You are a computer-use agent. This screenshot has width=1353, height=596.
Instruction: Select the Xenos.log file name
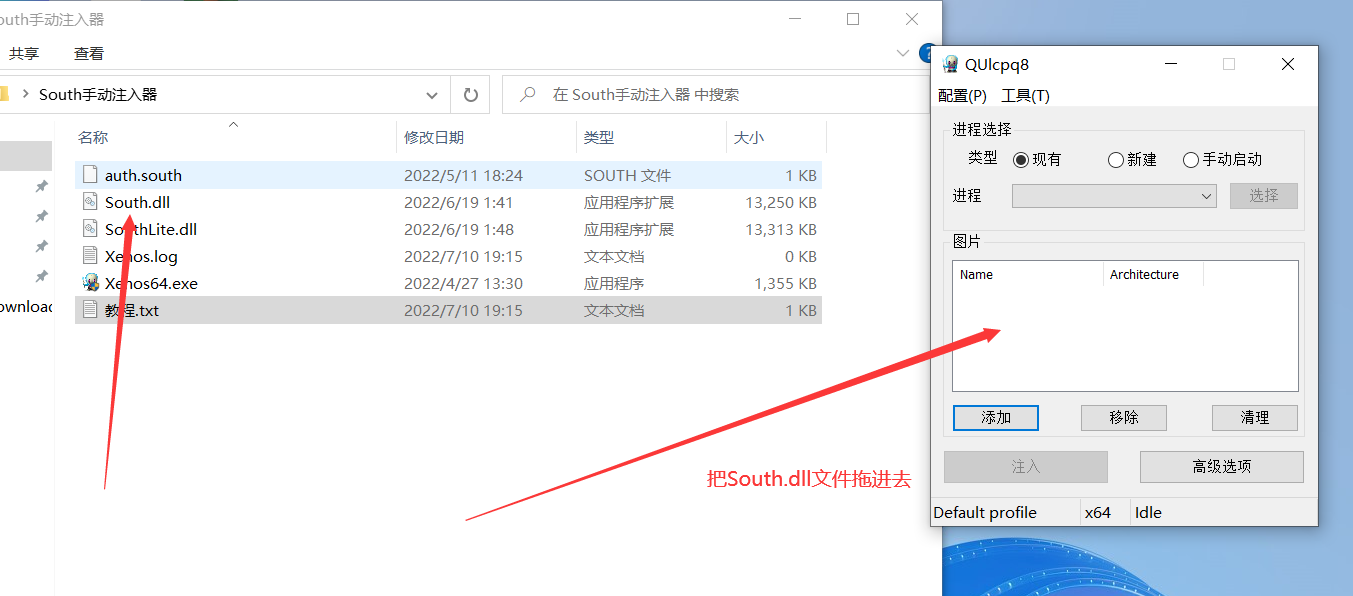141,256
